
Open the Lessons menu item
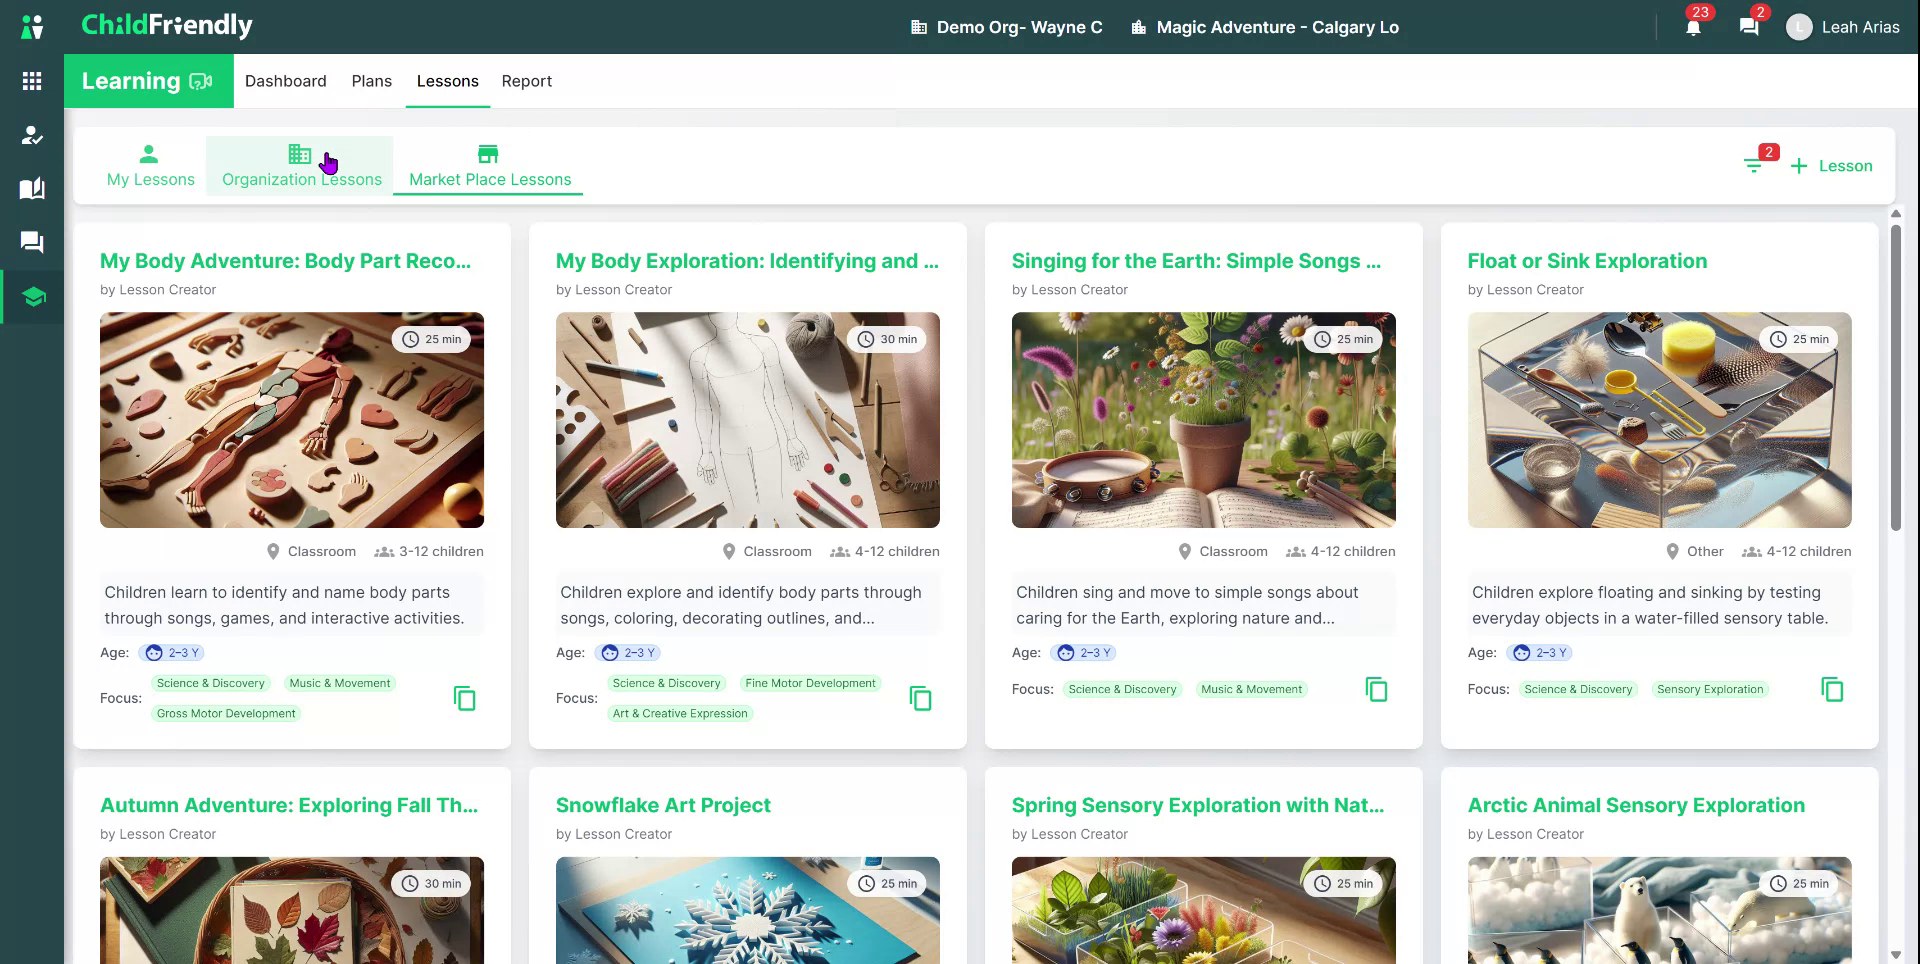coord(448,81)
